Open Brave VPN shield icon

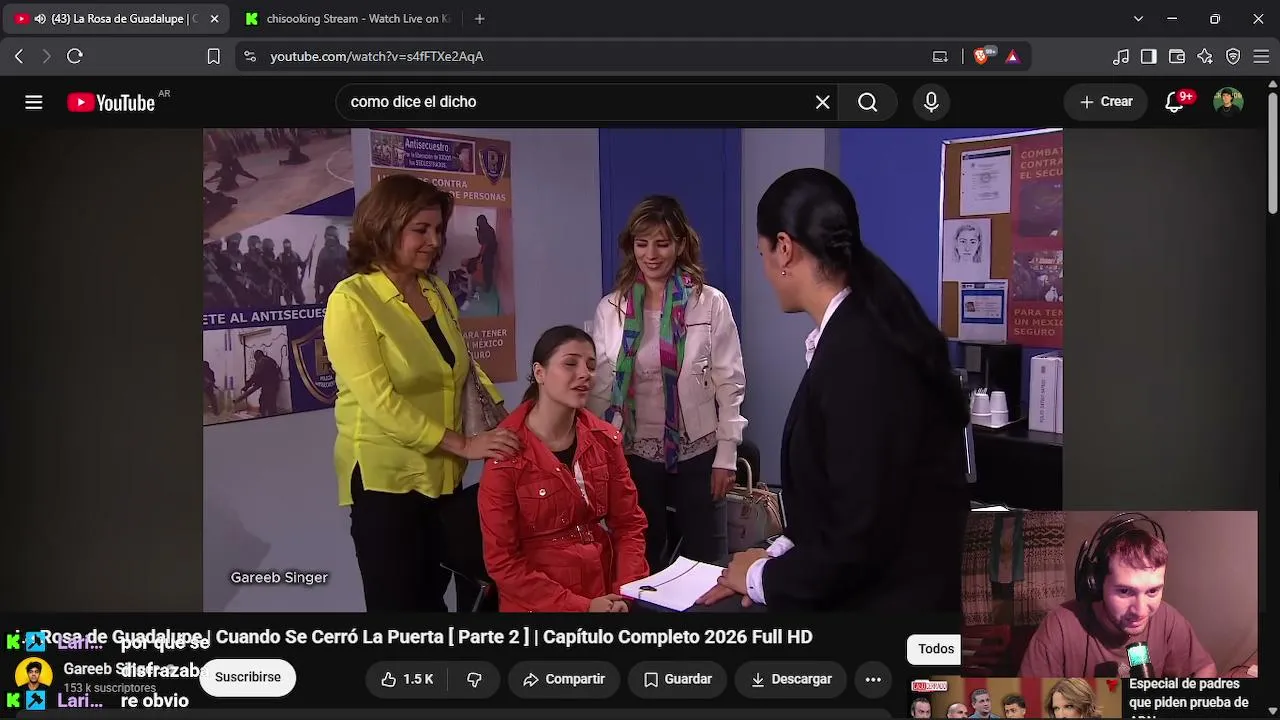point(1233,56)
